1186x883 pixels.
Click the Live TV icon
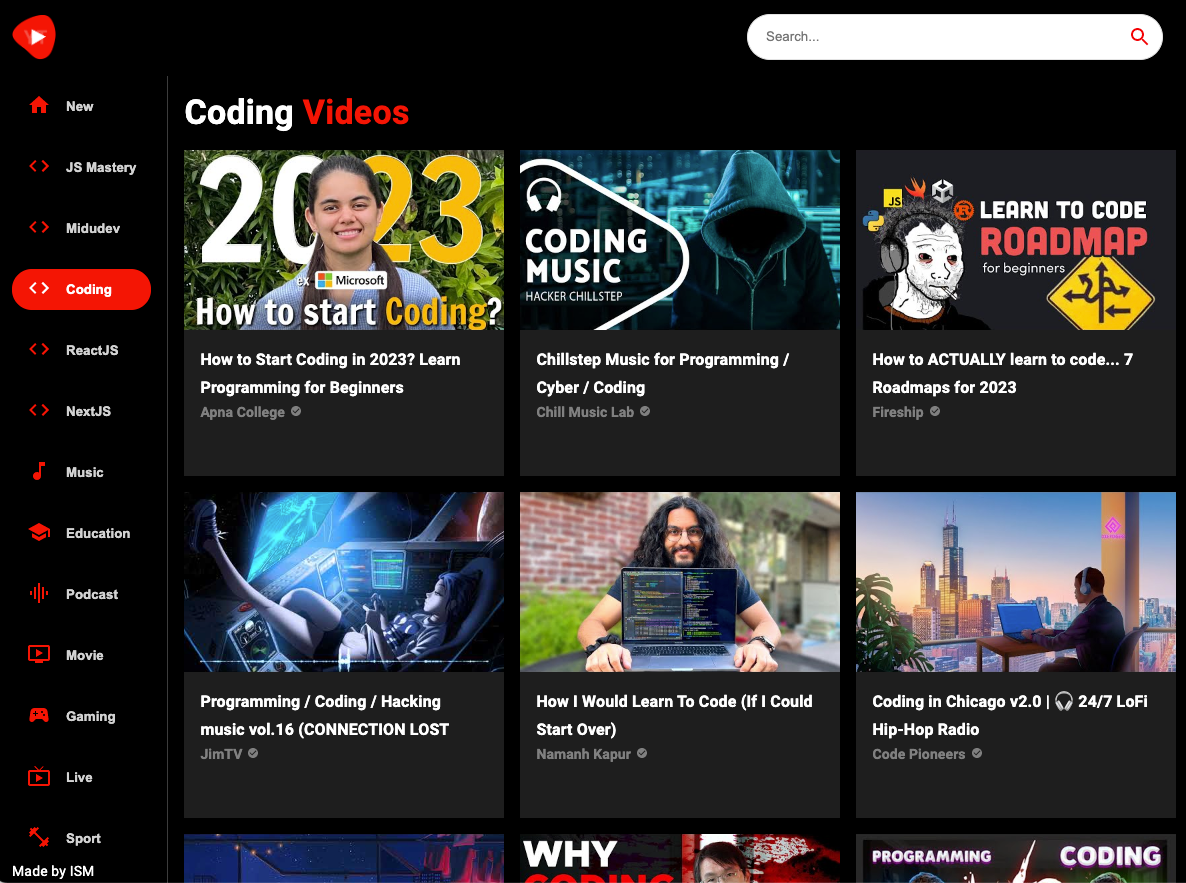coord(39,776)
